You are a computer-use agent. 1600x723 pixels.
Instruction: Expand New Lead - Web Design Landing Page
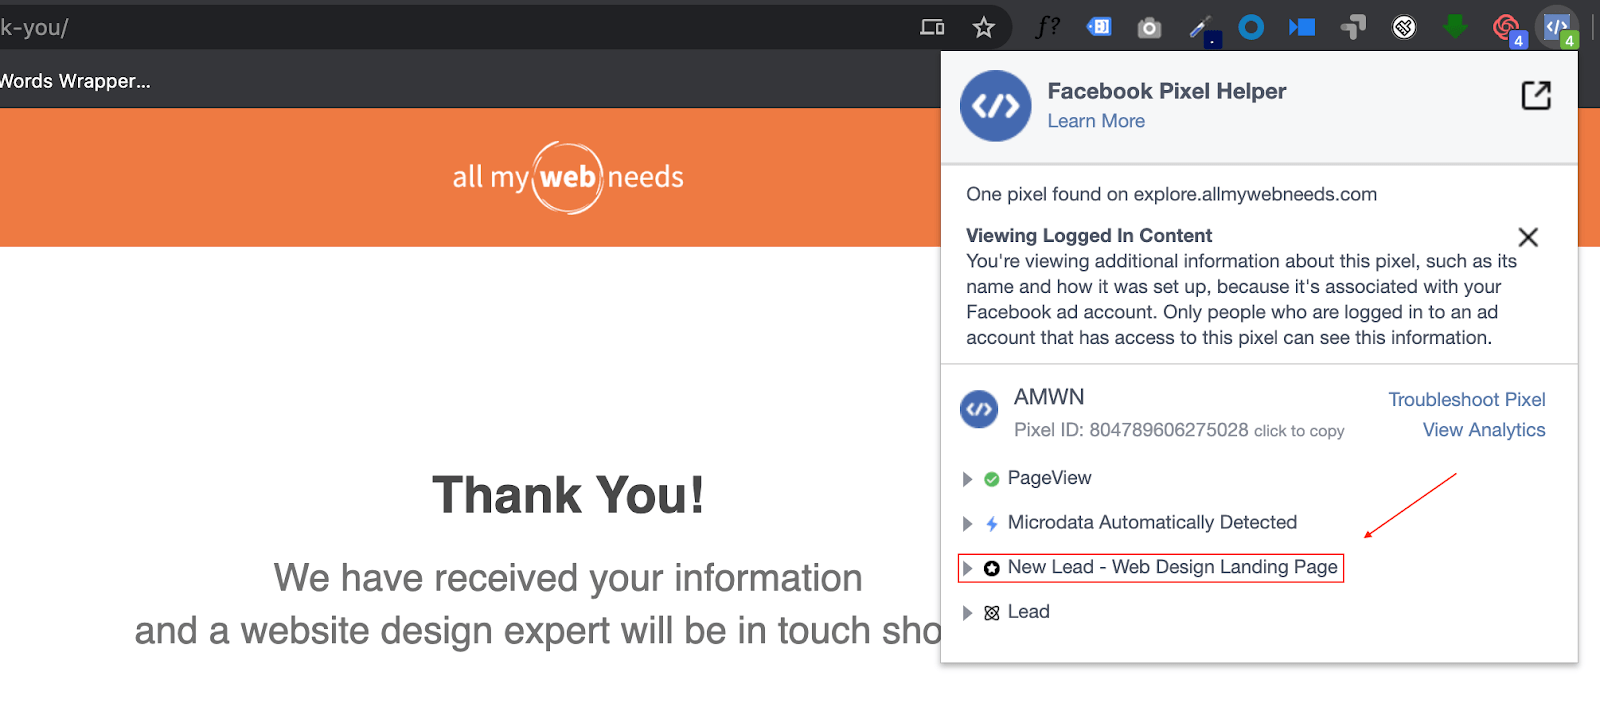point(967,568)
